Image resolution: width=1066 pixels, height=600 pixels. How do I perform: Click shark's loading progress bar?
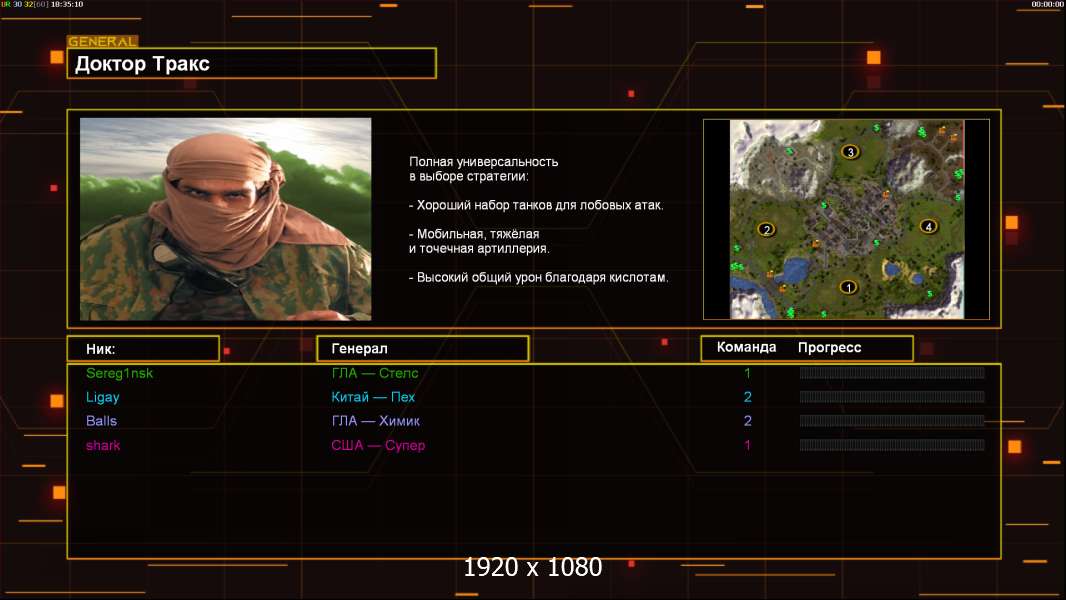892,445
